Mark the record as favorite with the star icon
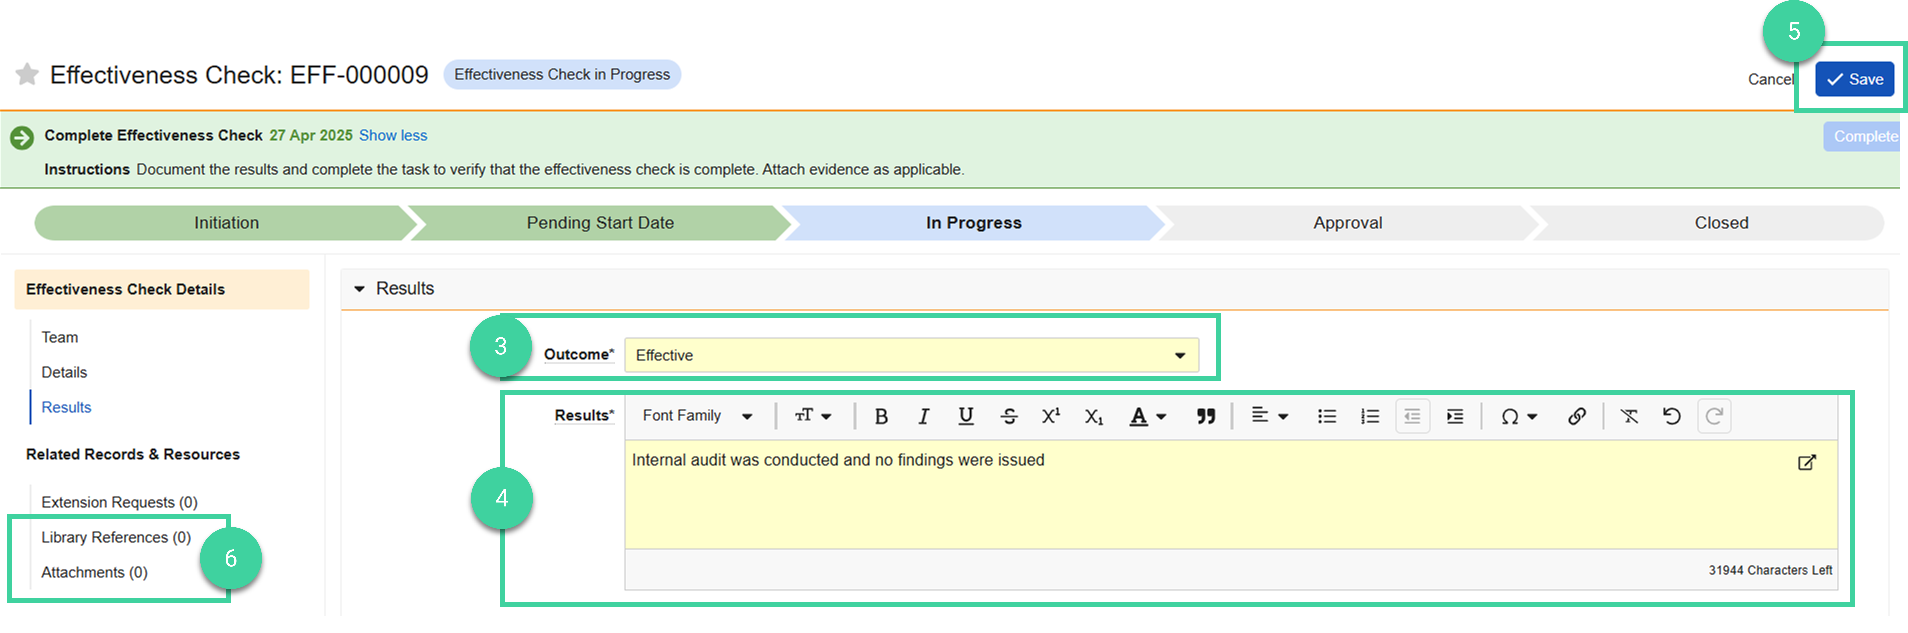The height and width of the screenshot is (633, 1908). tap(27, 74)
